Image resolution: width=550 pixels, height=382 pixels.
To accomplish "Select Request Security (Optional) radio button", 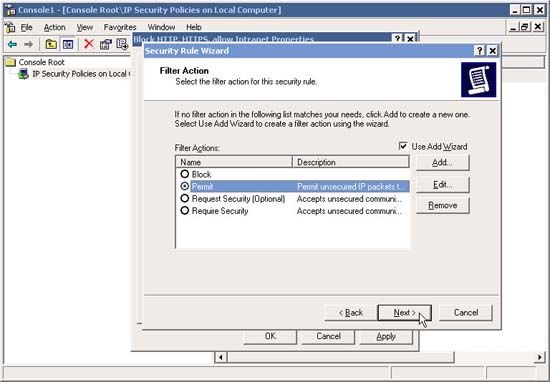I will click(185, 198).
